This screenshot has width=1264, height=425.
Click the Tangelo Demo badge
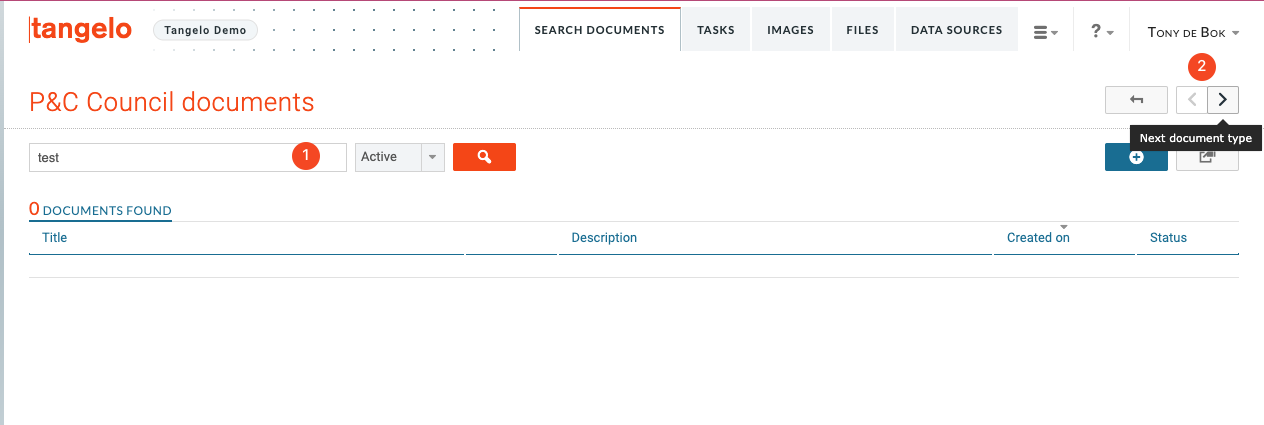[205, 30]
